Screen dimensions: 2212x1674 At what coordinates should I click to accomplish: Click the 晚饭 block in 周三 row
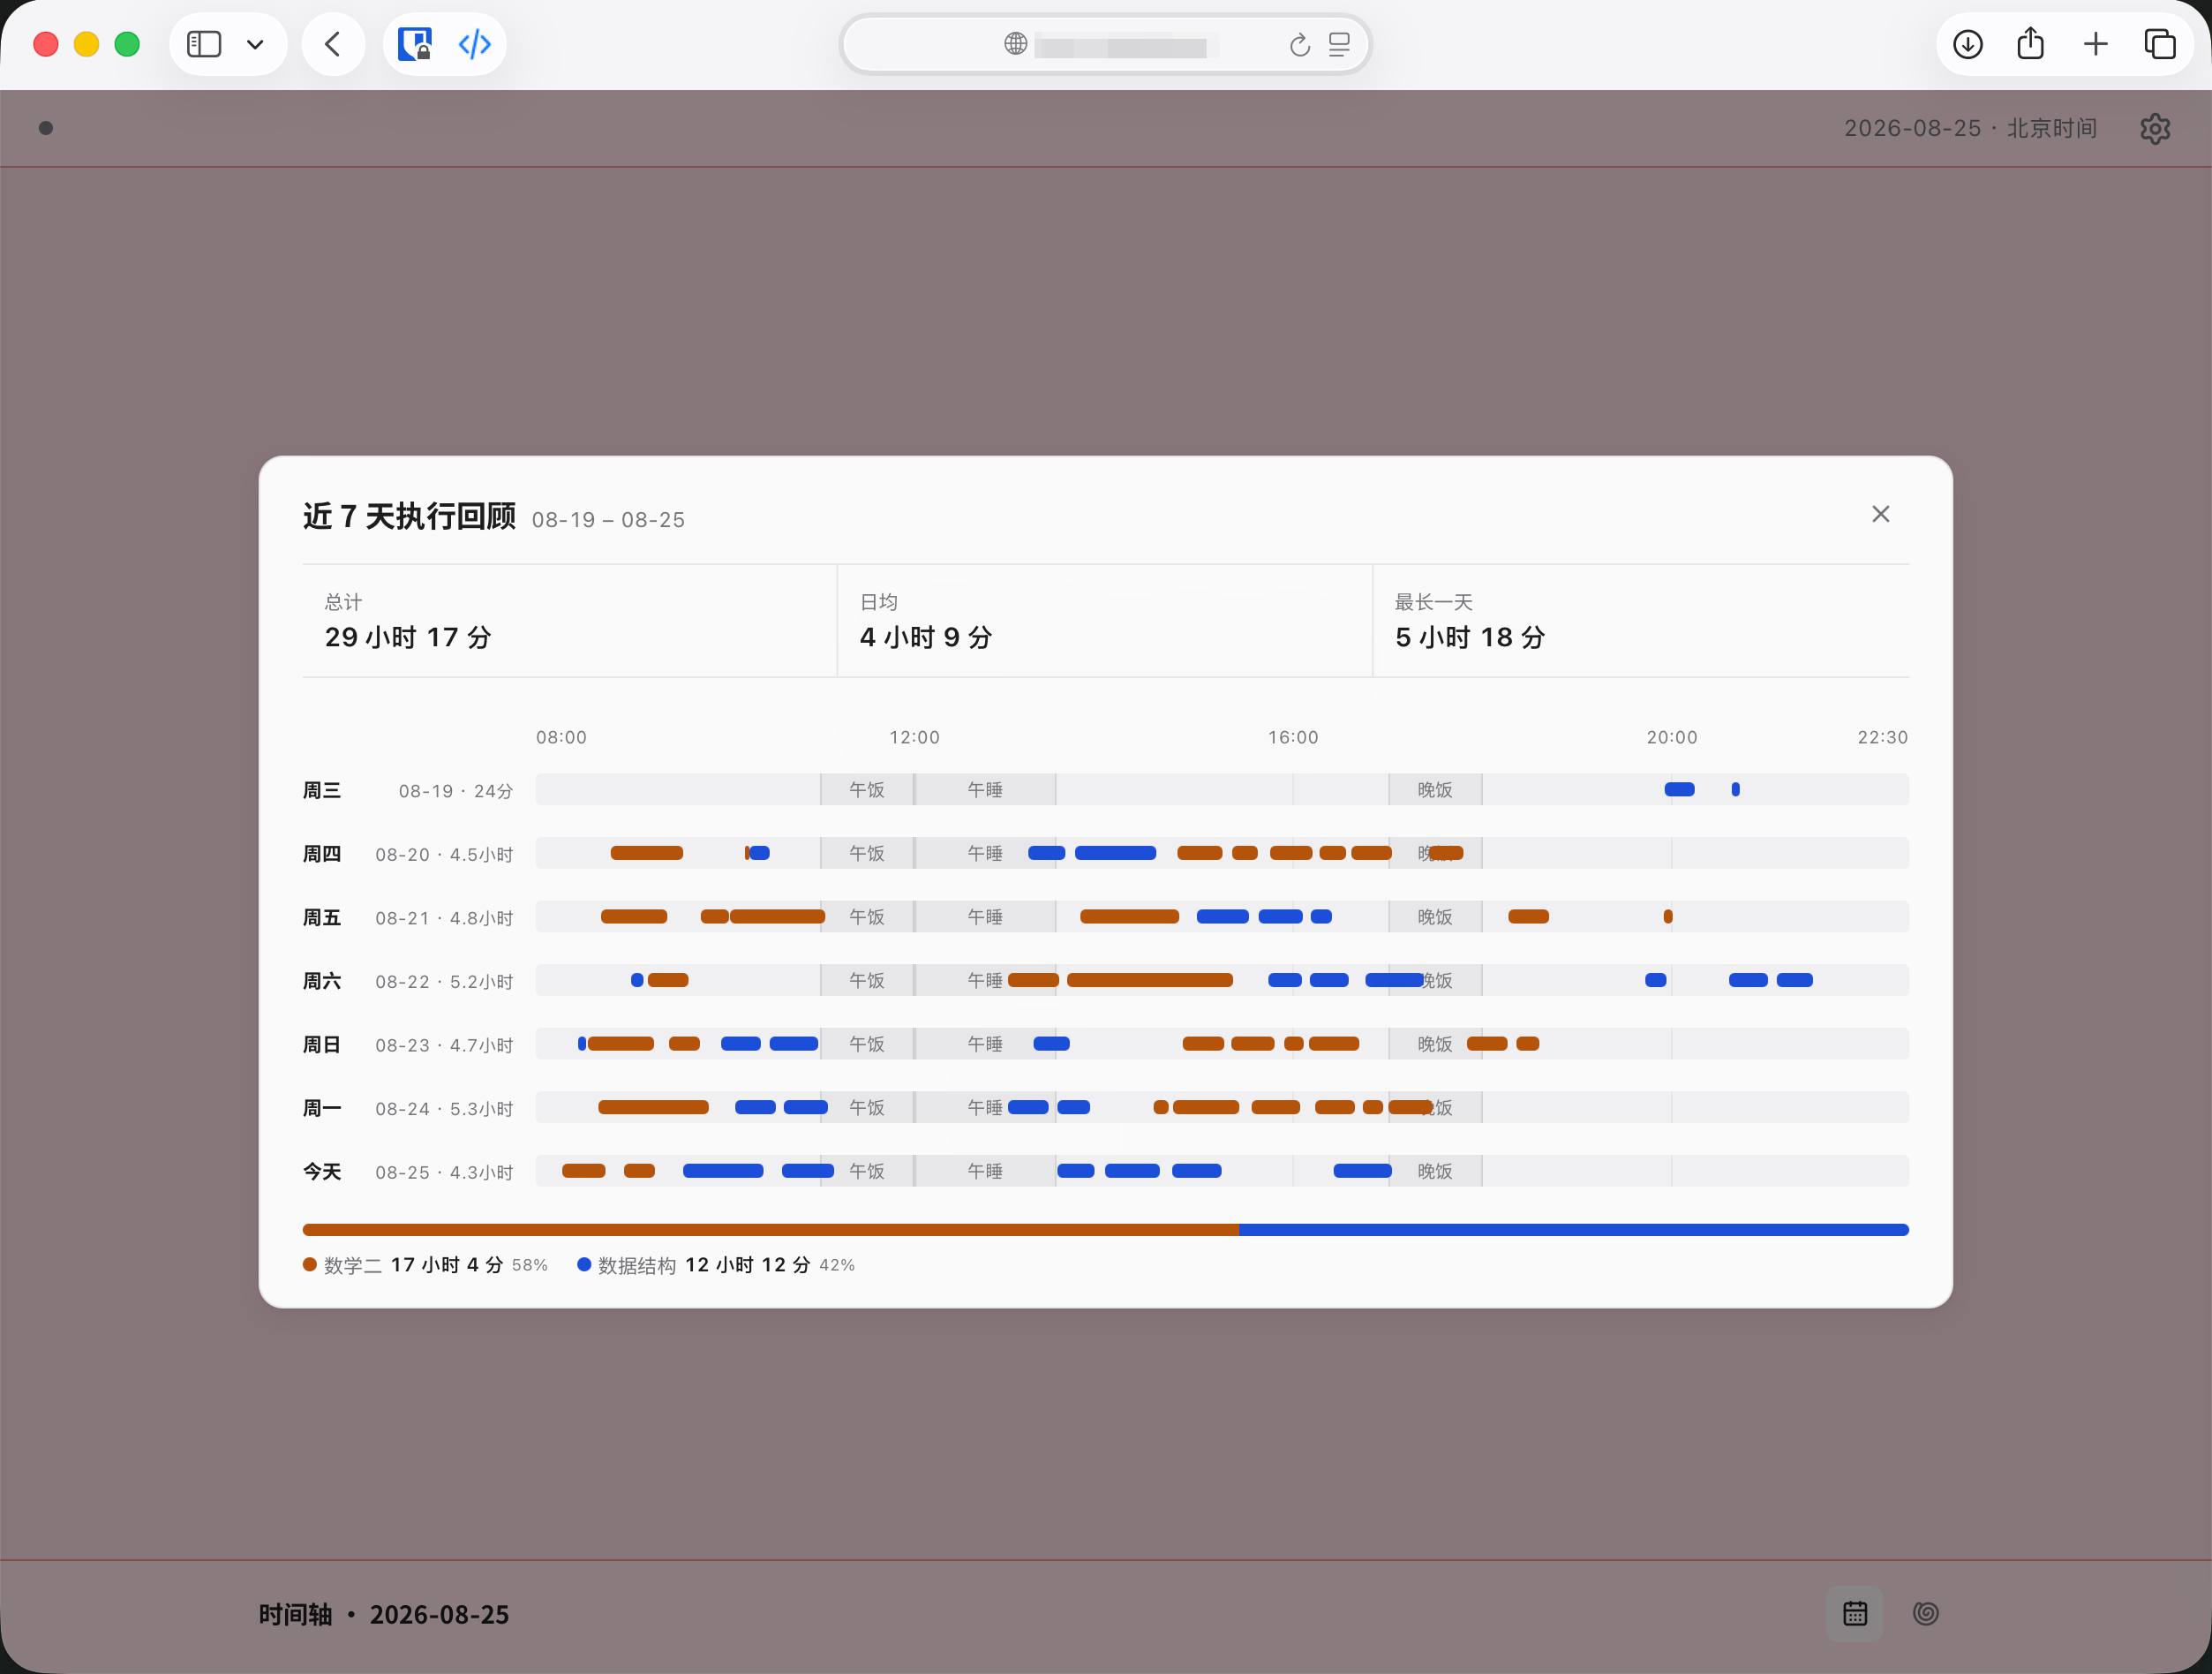[x=1435, y=789]
